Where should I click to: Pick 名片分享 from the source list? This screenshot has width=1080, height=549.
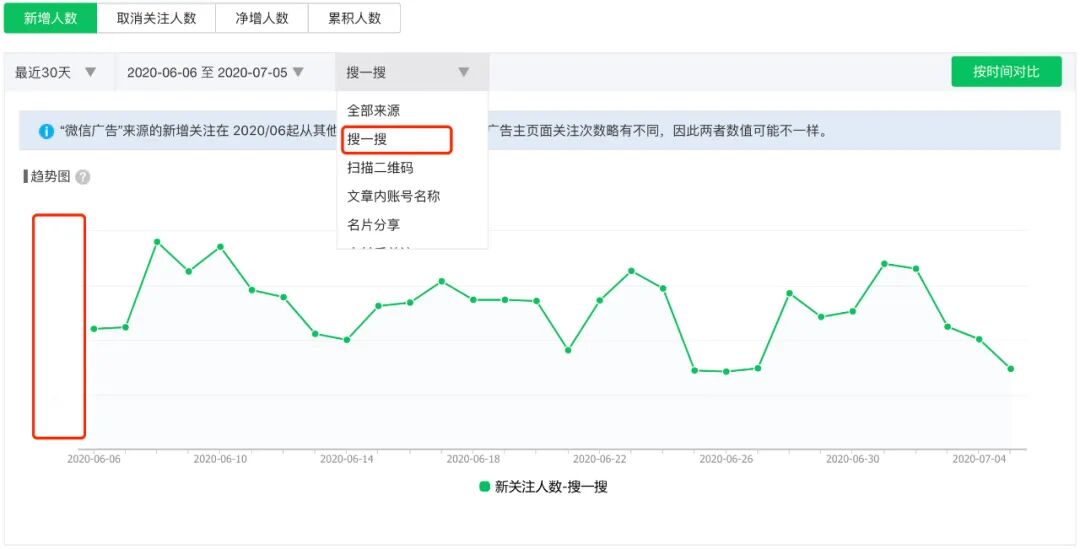373,225
